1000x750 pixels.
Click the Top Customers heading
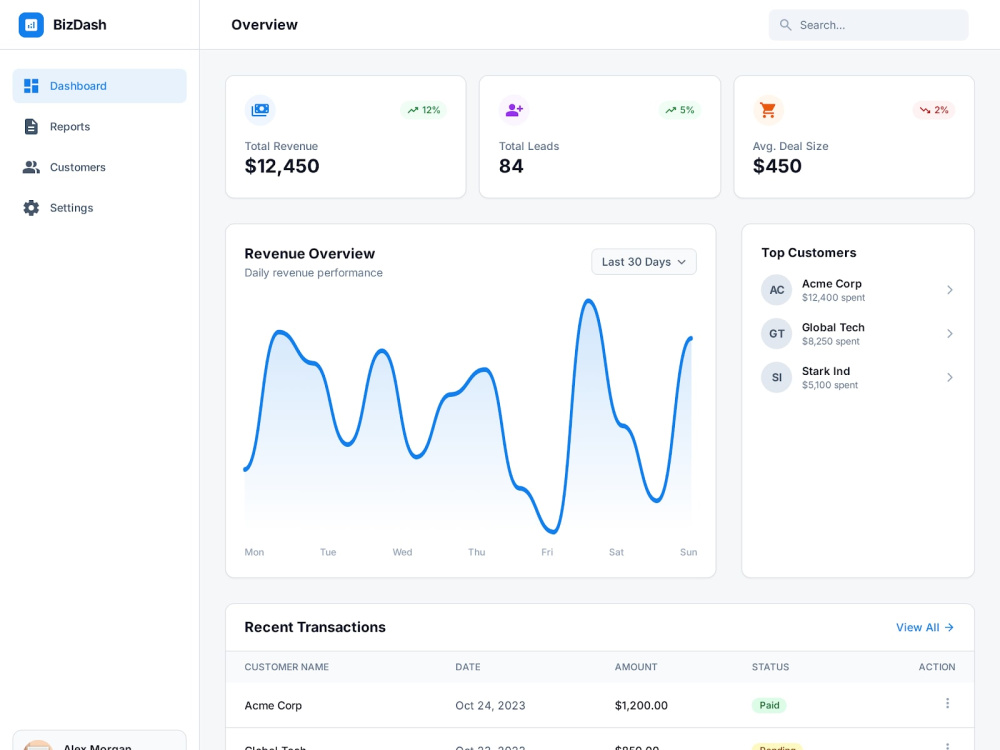809,253
